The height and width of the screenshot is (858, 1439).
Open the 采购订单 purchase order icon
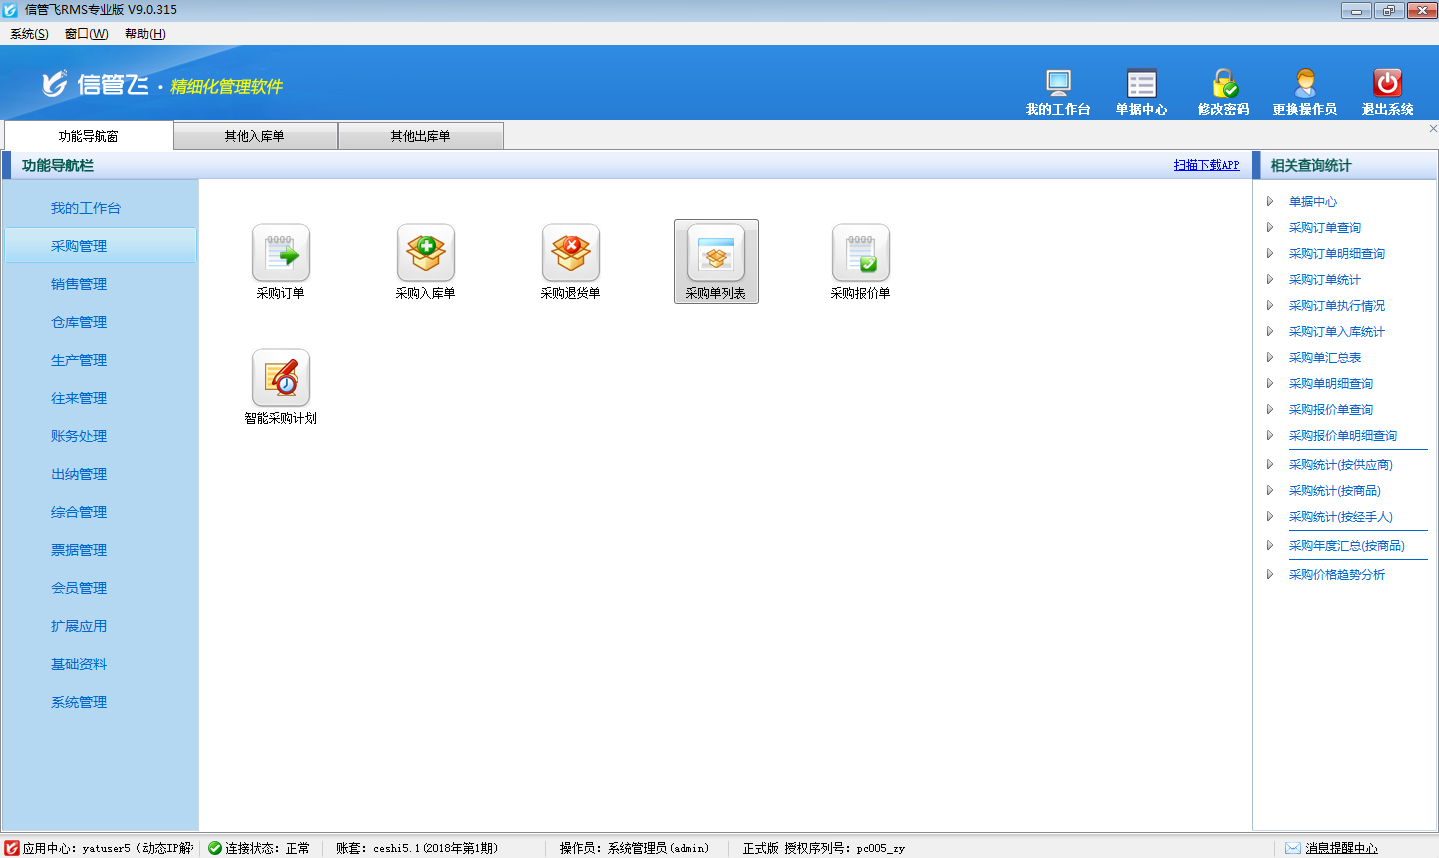click(x=280, y=254)
